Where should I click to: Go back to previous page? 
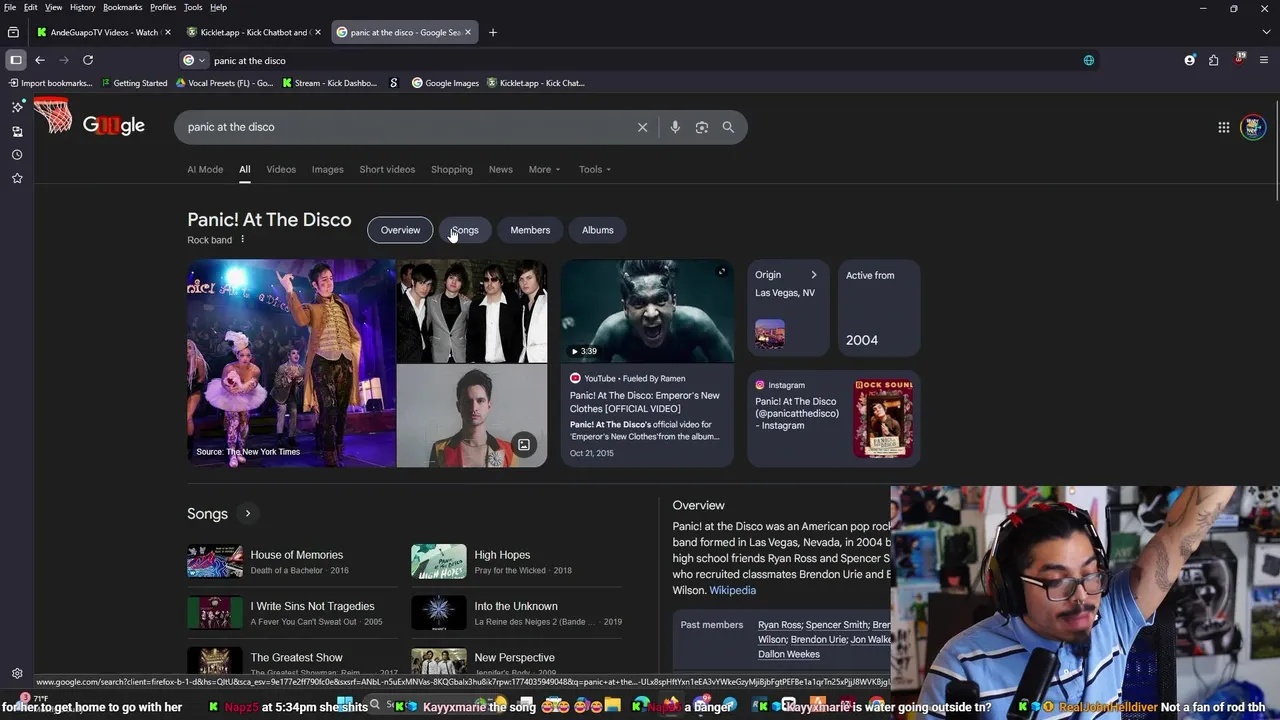click(x=40, y=60)
